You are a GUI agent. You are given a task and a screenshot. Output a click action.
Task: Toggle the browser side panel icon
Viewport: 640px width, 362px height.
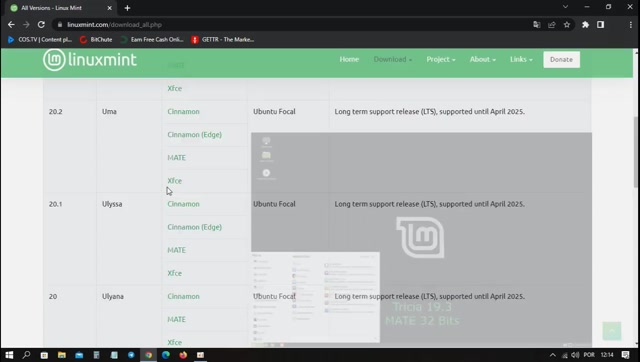pyautogui.click(x=600, y=24)
